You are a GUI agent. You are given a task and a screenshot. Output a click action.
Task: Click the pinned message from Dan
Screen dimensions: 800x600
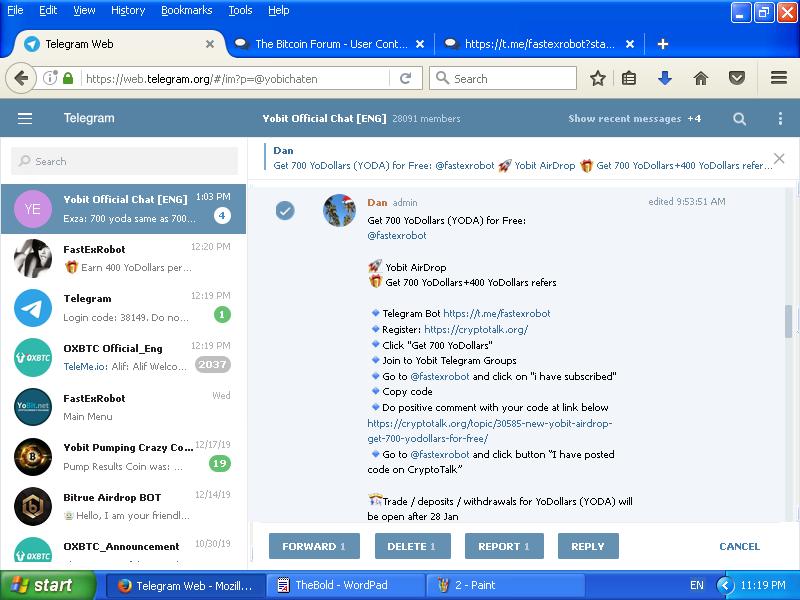518,158
